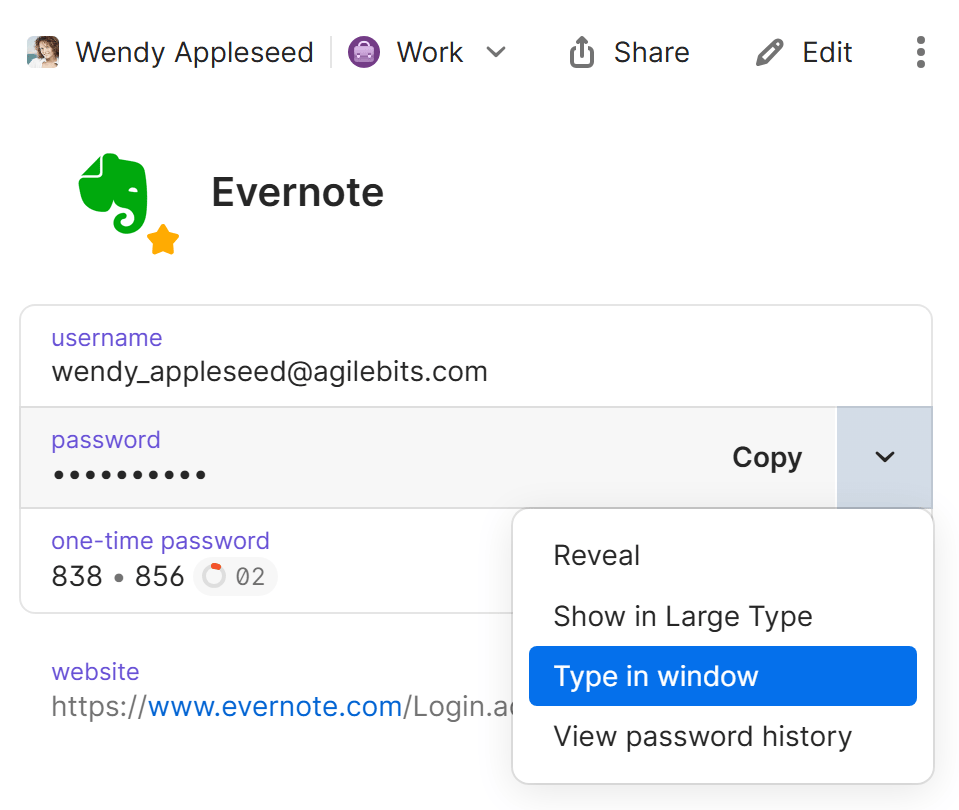The image size is (959, 810).
Task: Click Wendy Appleseed's profile avatar
Action: (43, 52)
